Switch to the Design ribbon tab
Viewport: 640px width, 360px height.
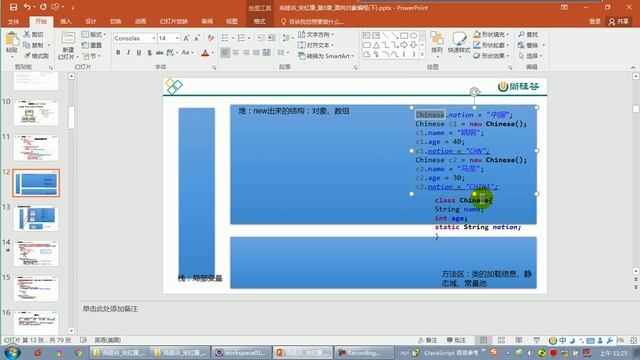click(x=91, y=21)
